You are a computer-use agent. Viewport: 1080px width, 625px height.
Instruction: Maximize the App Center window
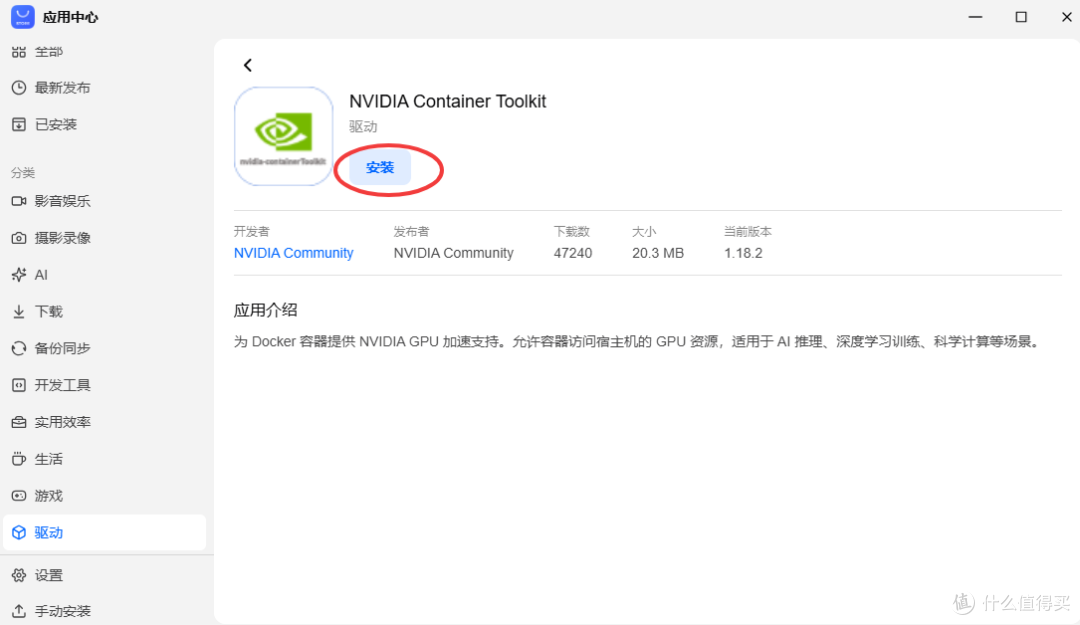pyautogui.click(x=1021, y=17)
